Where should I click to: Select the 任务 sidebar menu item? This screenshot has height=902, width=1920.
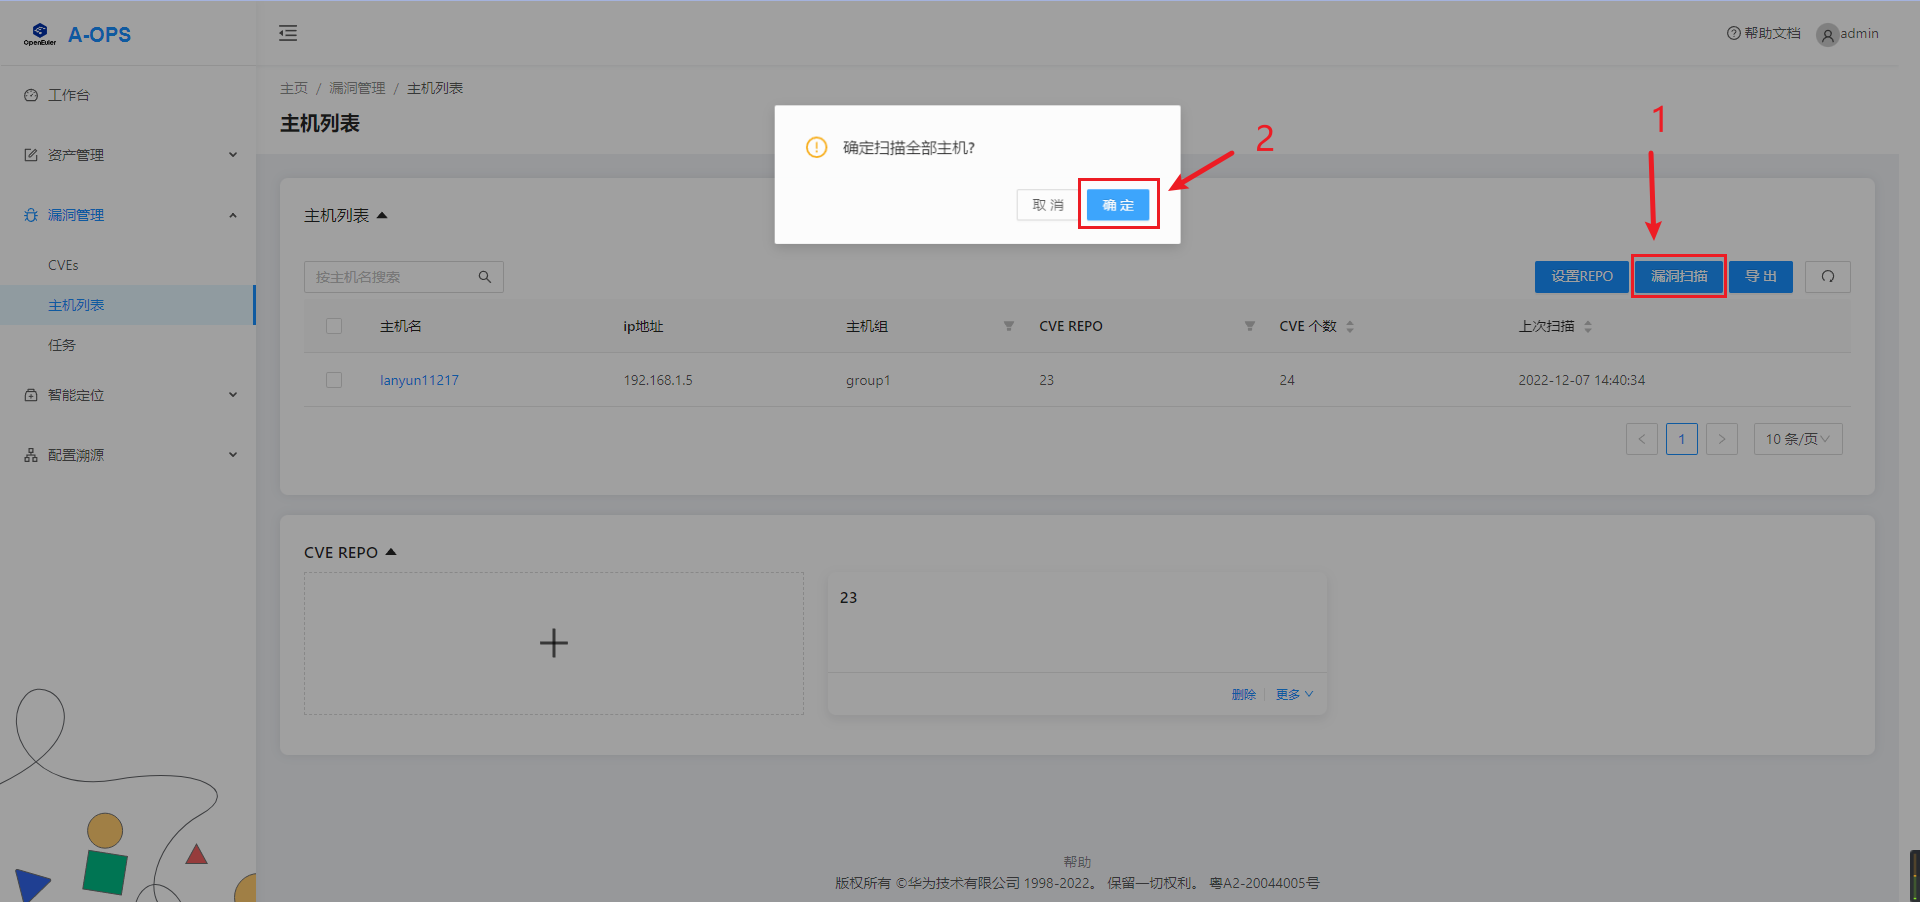[62, 345]
